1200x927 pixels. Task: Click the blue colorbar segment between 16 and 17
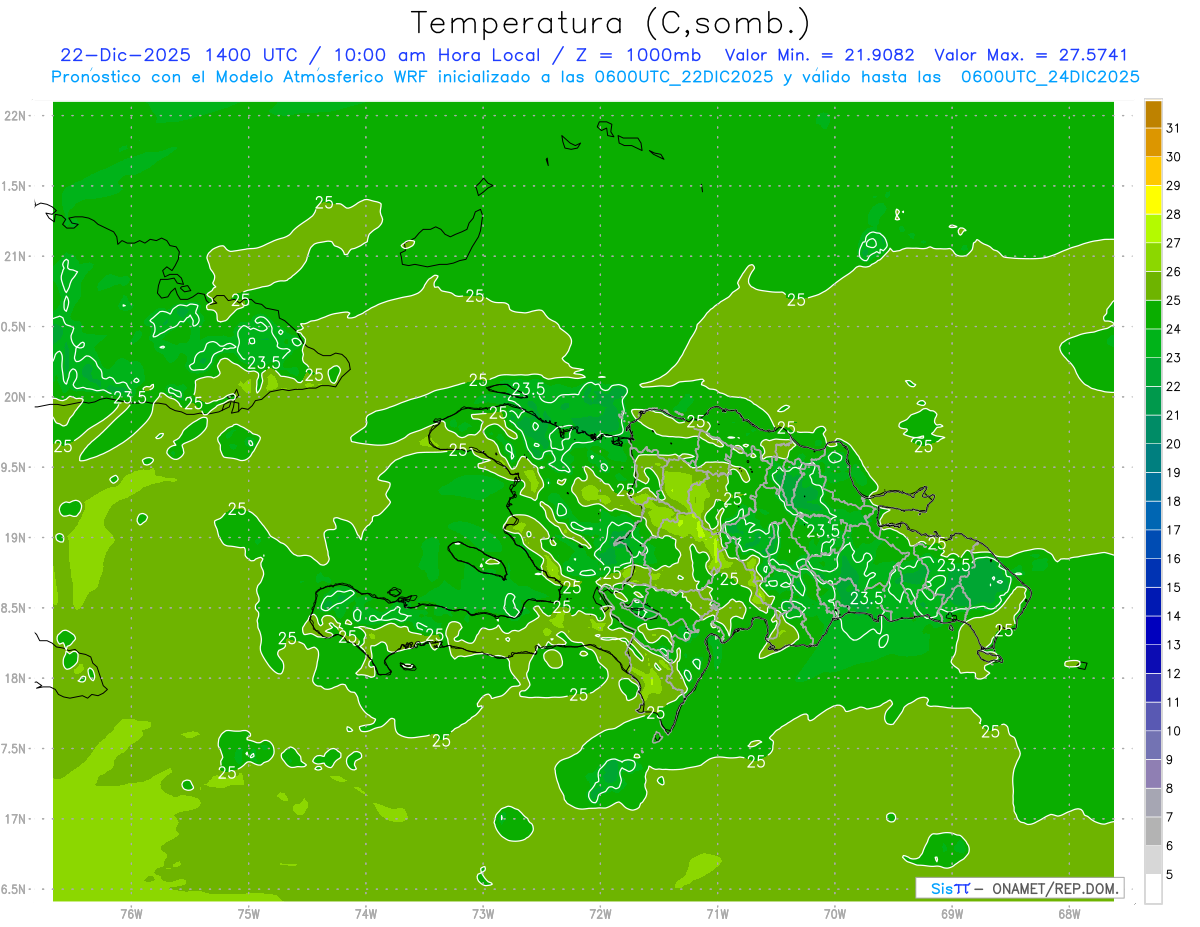(1153, 544)
